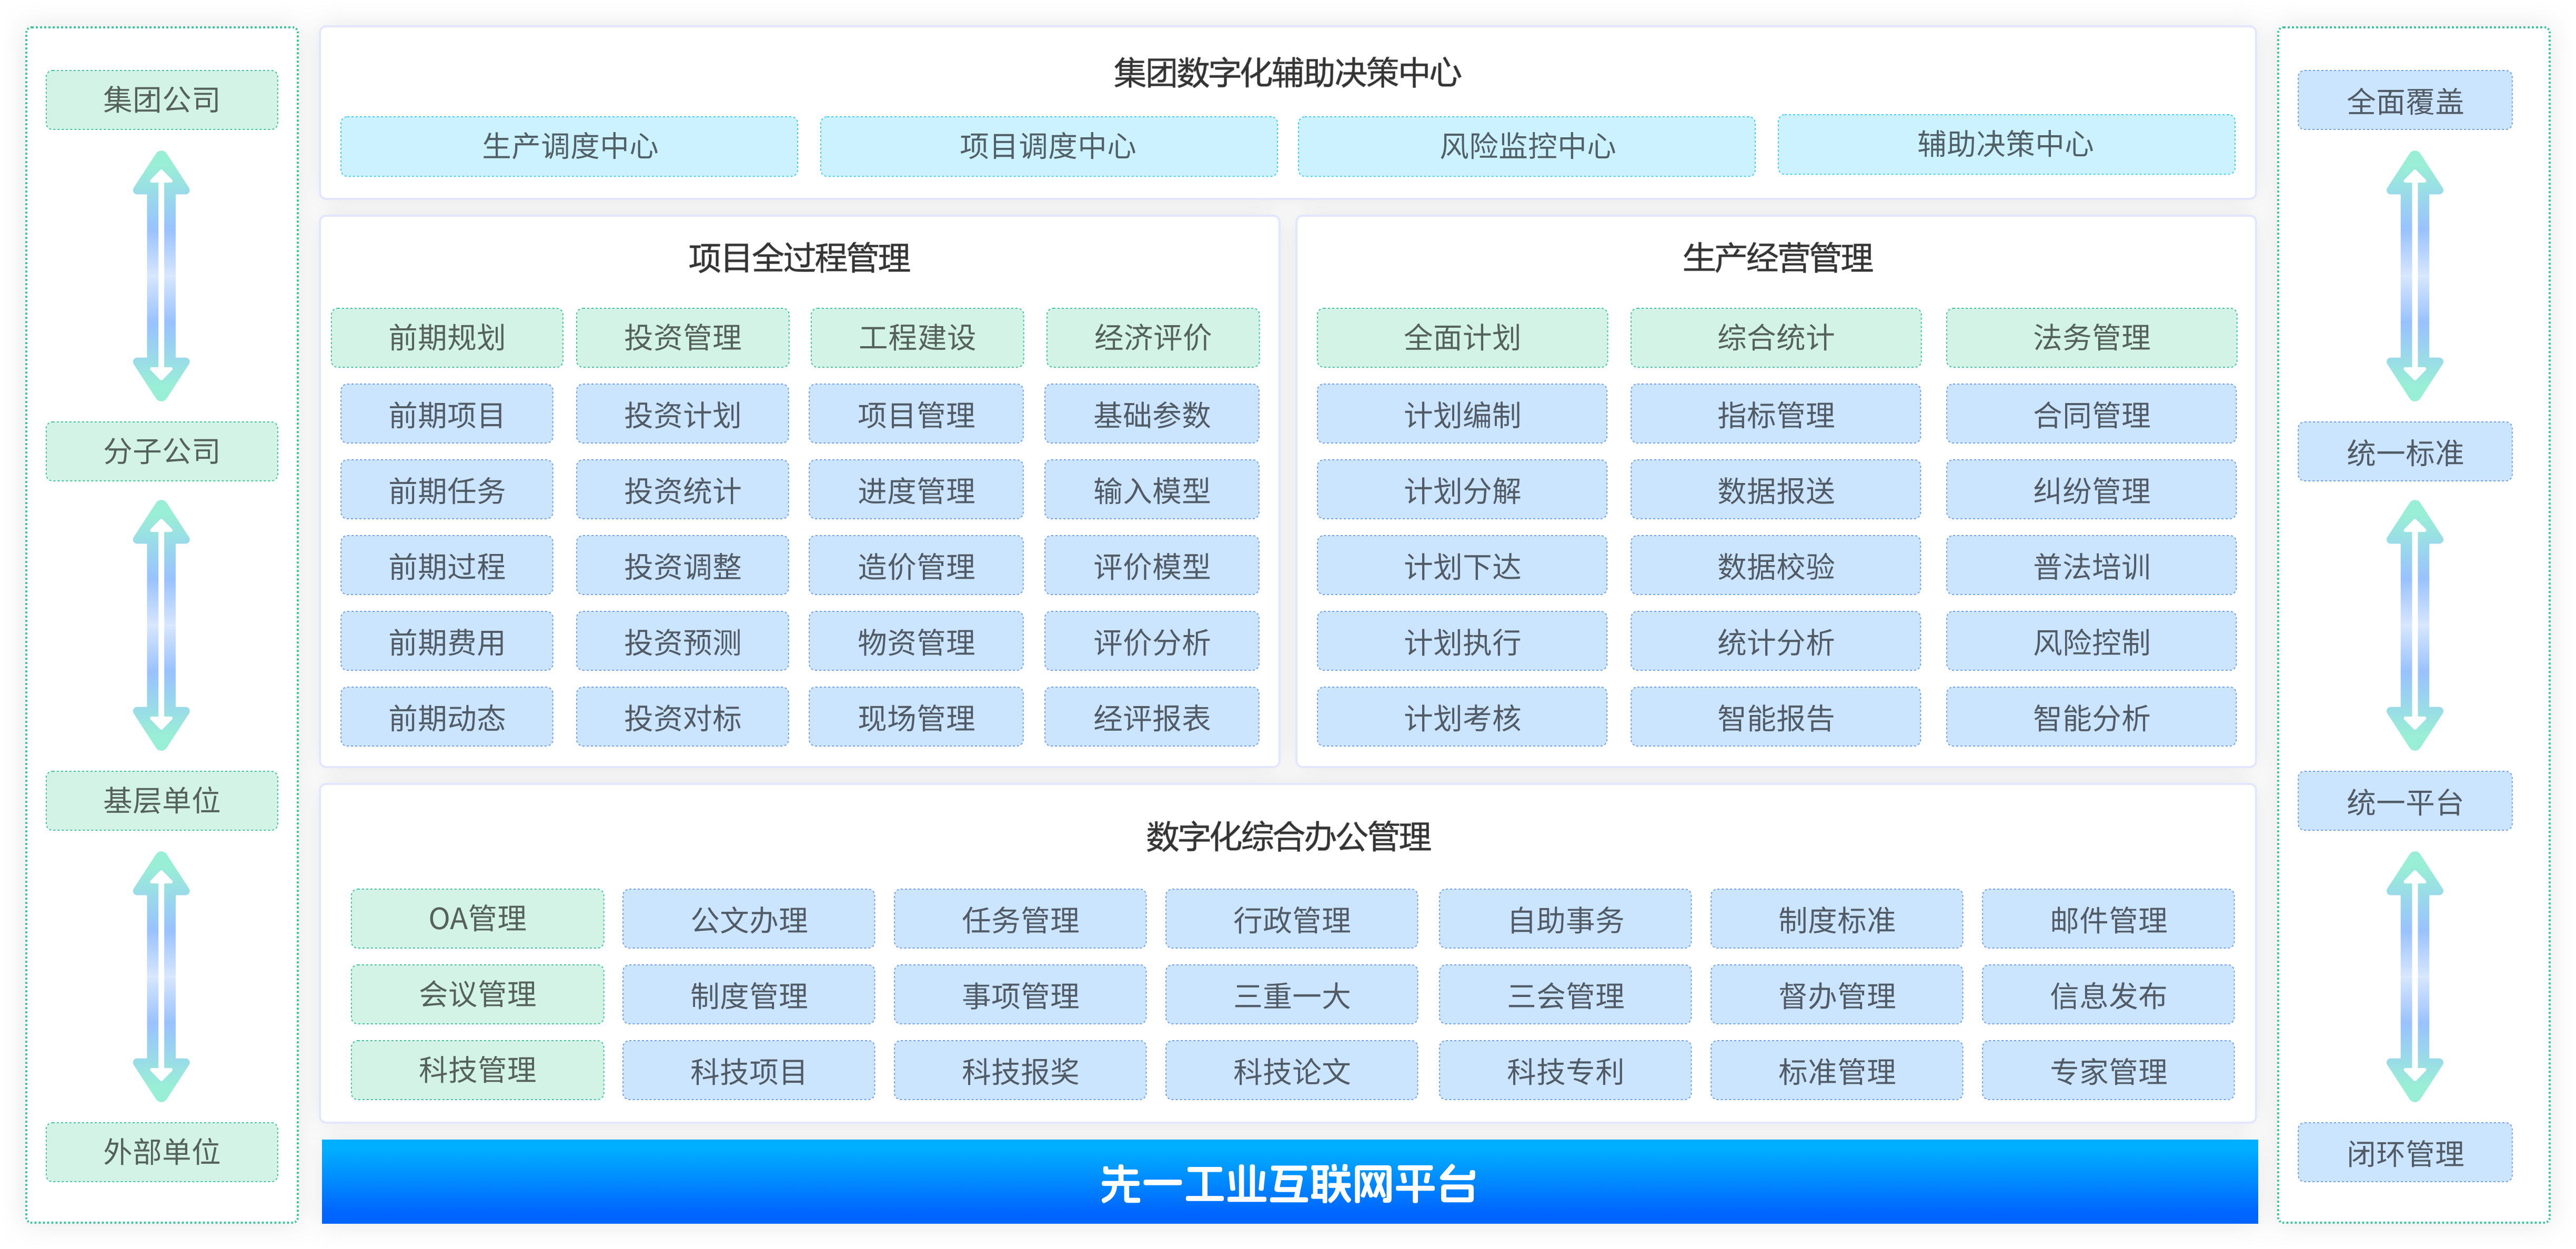Click 专家管理 item

pos(2108,1071)
